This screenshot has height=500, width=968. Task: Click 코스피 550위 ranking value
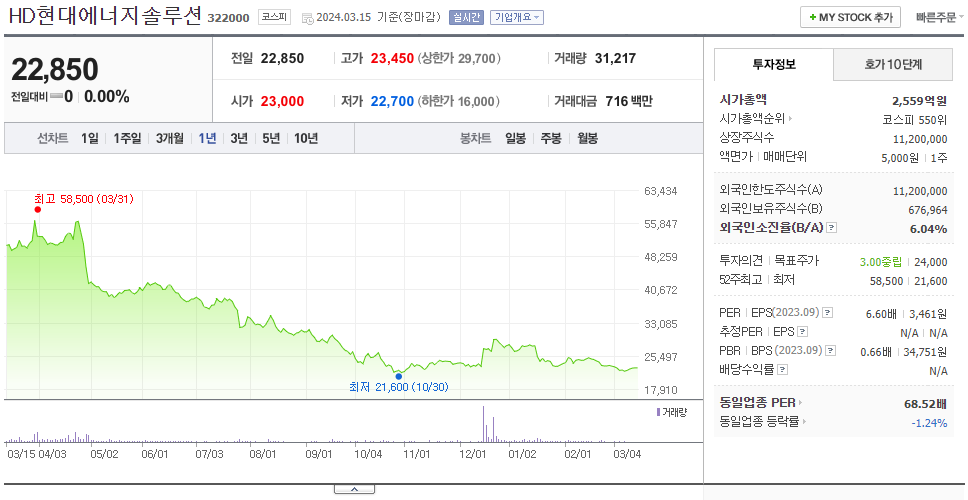point(914,120)
